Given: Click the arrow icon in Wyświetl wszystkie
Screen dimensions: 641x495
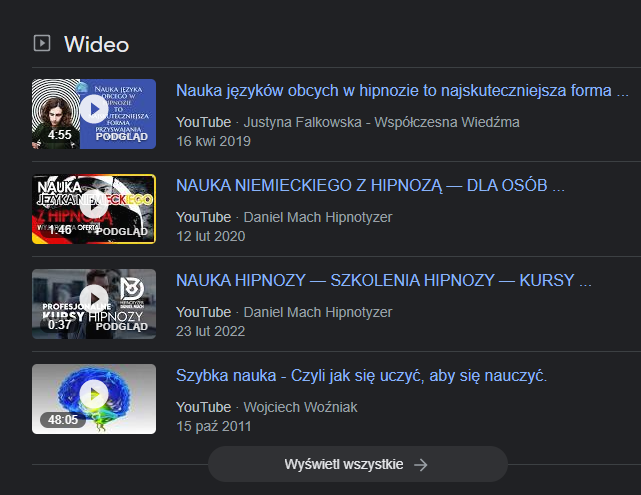Looking at the screenshot, I should coord(421,465).
